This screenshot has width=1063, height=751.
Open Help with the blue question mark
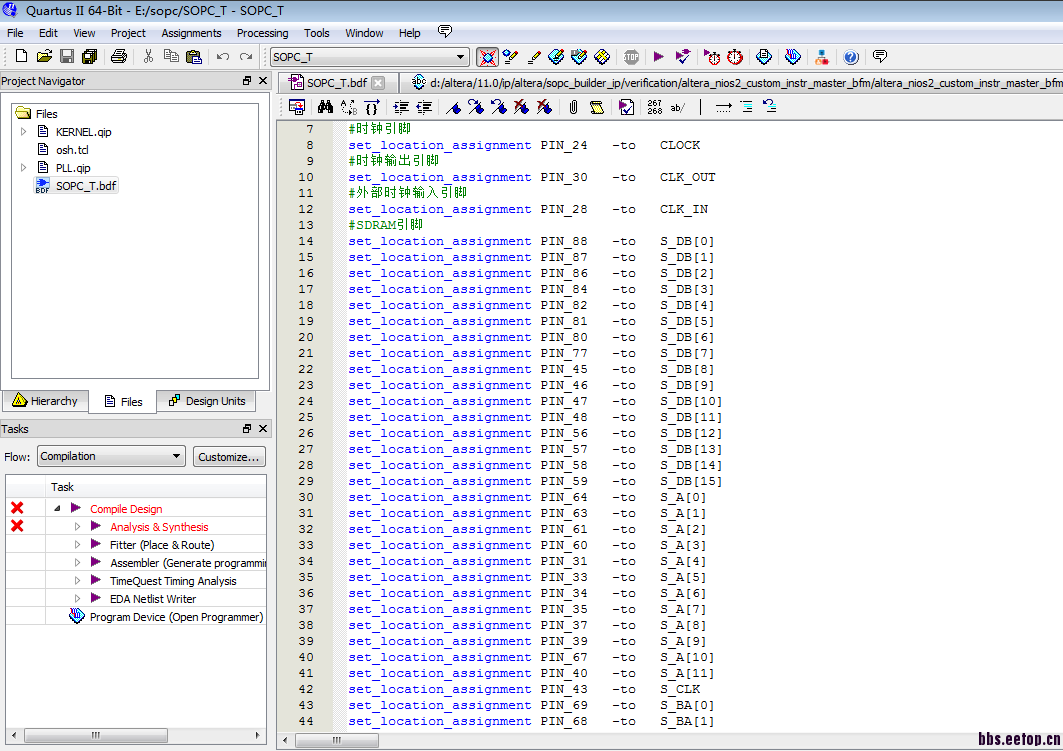coord(851,57)
